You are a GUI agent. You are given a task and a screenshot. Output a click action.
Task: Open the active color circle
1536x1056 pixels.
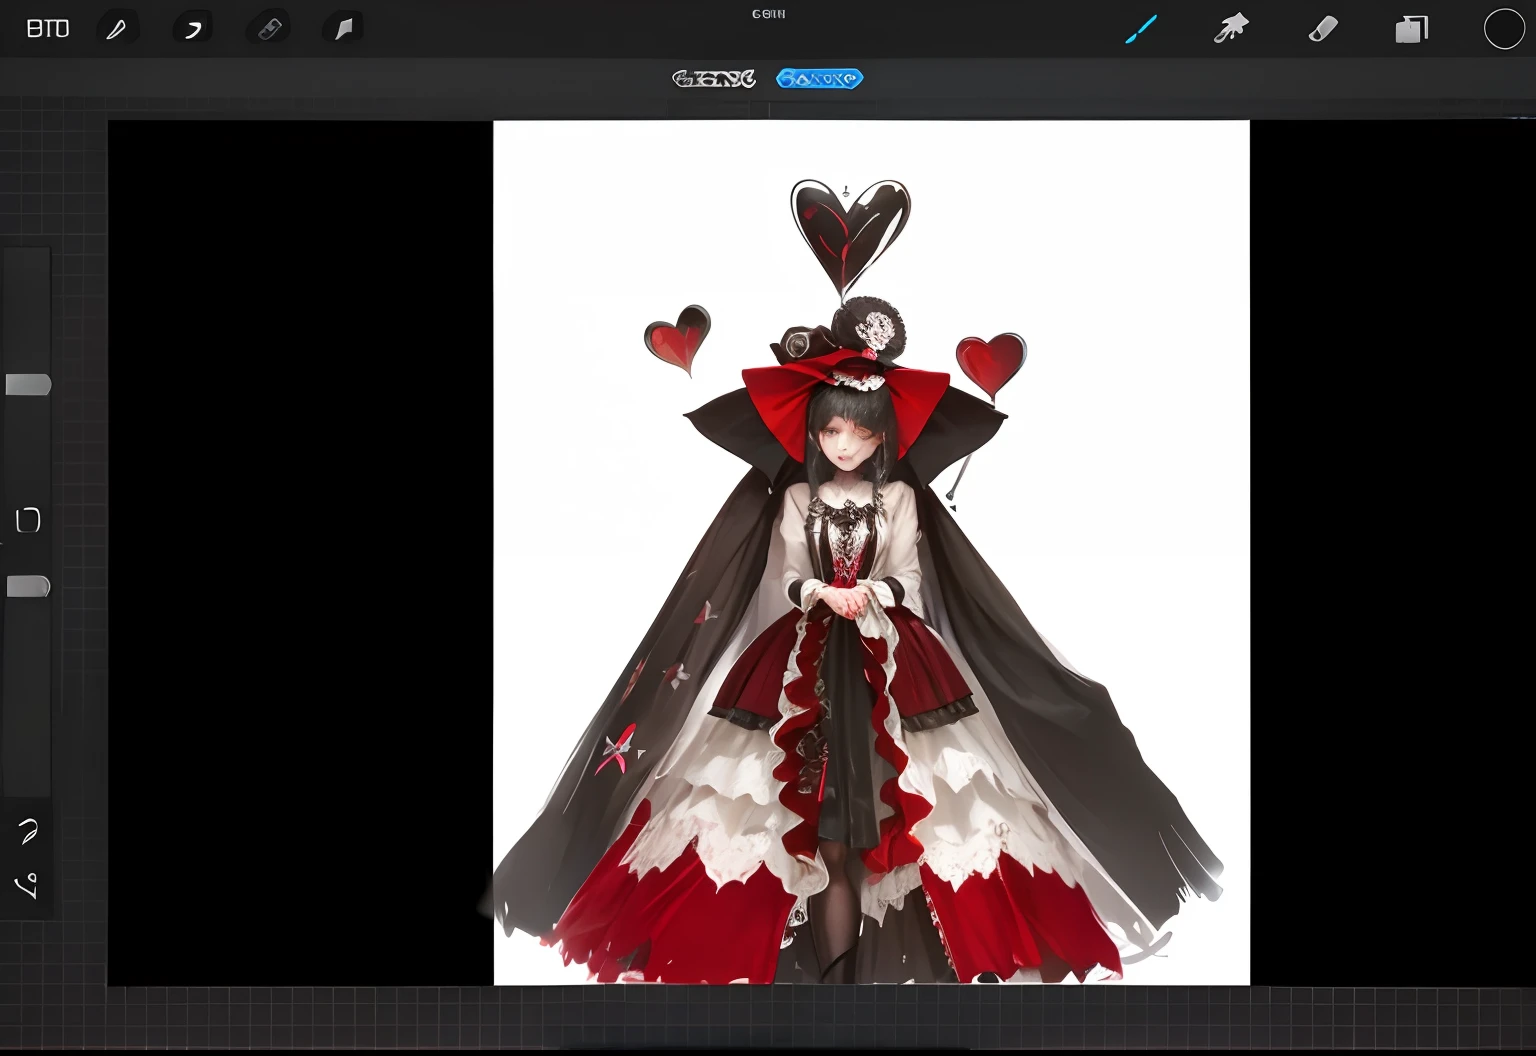pos(1504,29)
